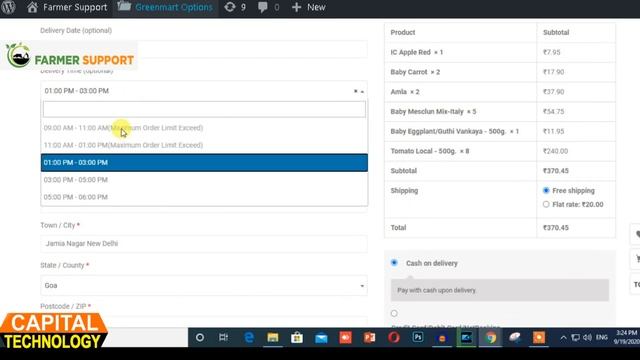Open Cortana search circle on taskbar

point(200,338)
